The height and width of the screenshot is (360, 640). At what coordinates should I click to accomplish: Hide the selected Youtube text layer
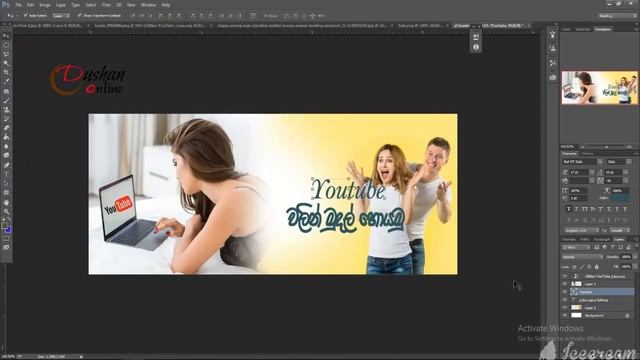565,292
